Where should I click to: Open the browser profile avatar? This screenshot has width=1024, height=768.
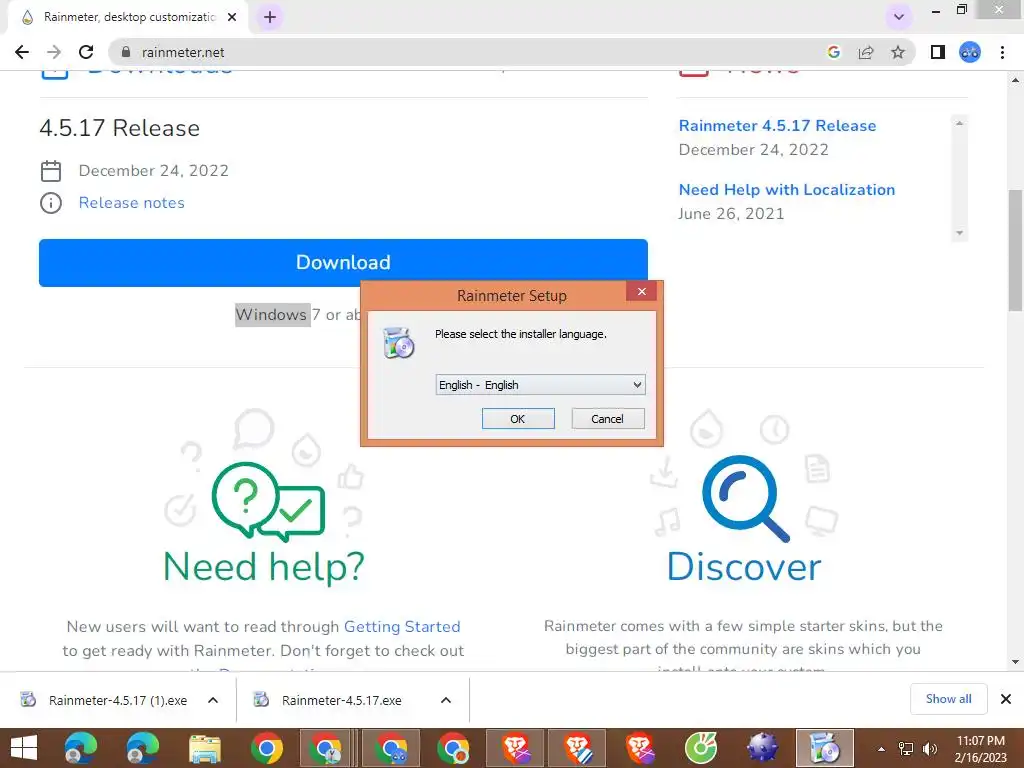tap(970, 52)
